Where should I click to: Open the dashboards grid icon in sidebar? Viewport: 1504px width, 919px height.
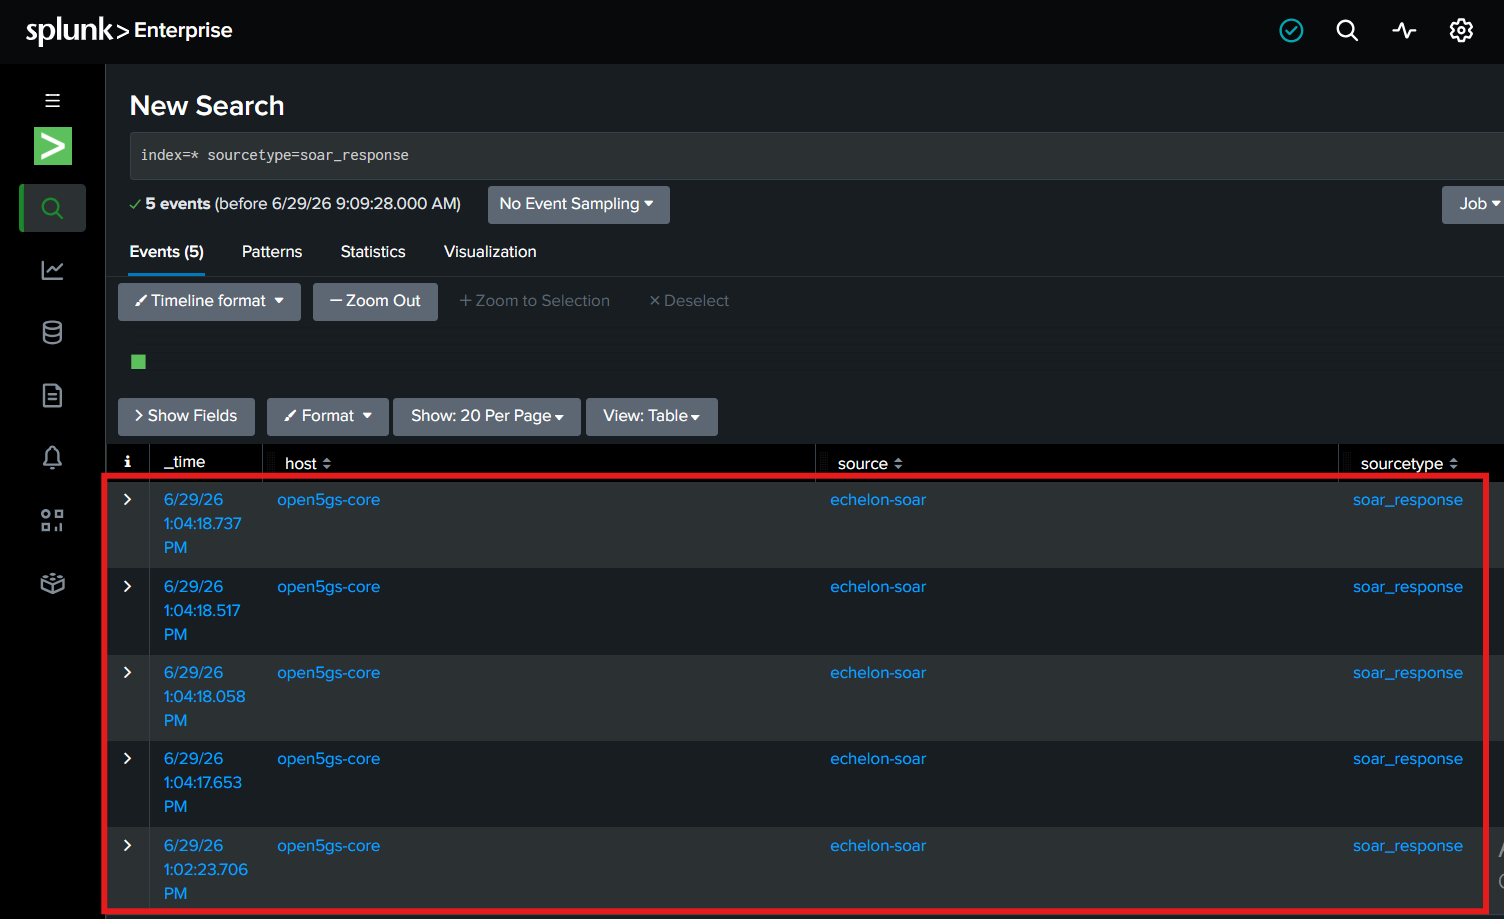click(x=53, y=520)
